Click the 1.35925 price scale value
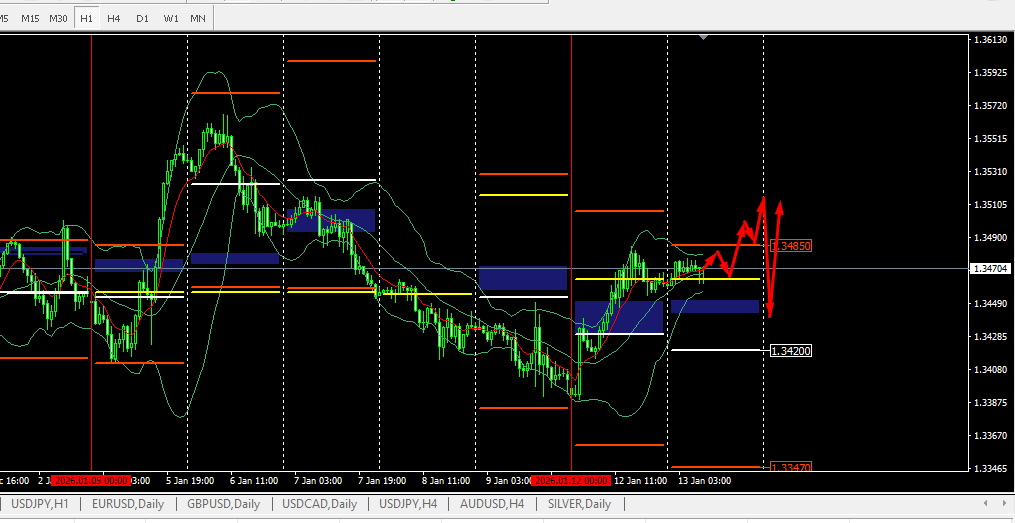 click(x=990, y=72)
